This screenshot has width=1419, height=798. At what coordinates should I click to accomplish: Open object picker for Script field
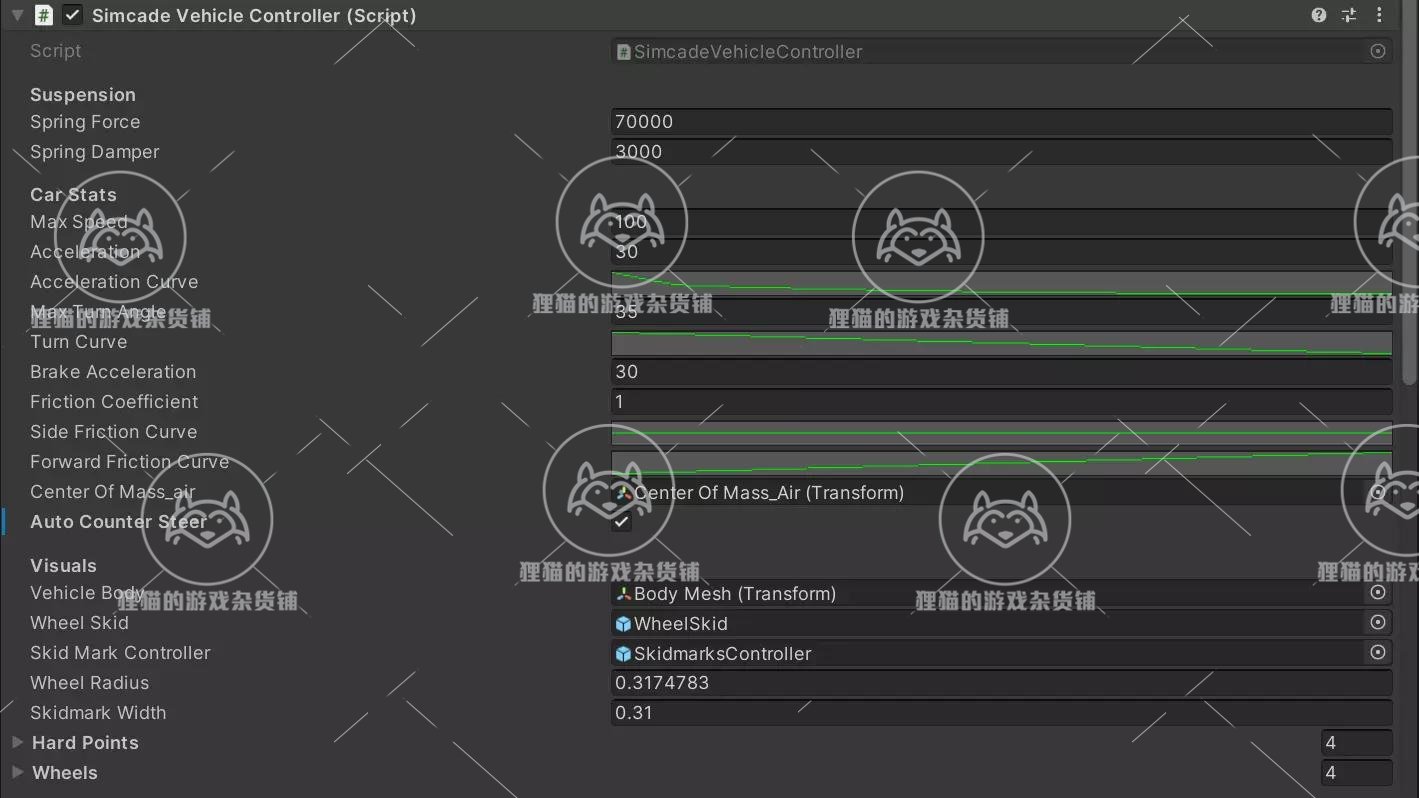pyautogui.click(x=1378, y=51)
